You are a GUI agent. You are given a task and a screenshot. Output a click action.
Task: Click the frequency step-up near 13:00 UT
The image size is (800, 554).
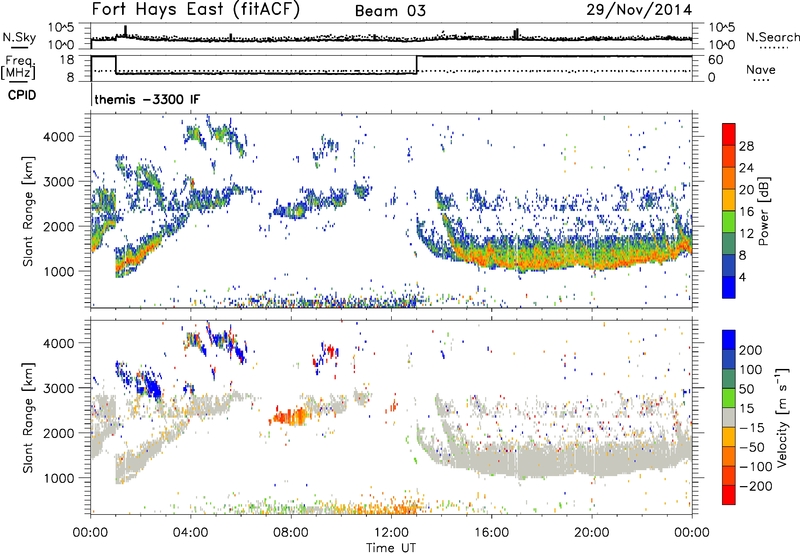417,65
